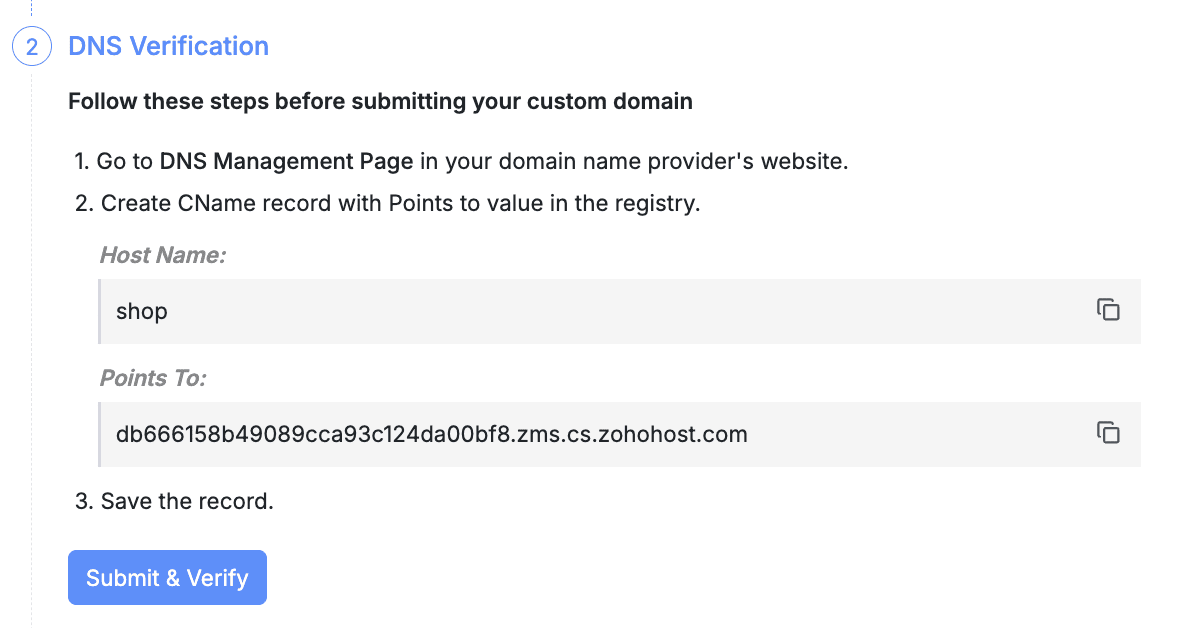
Task: Click the Host Name label
Action: (163, 255)
